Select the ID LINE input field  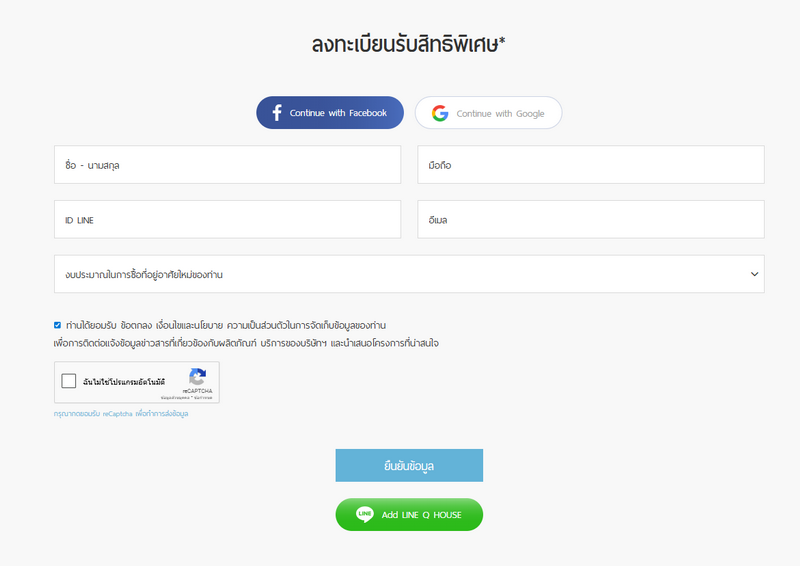pos(227,219)
